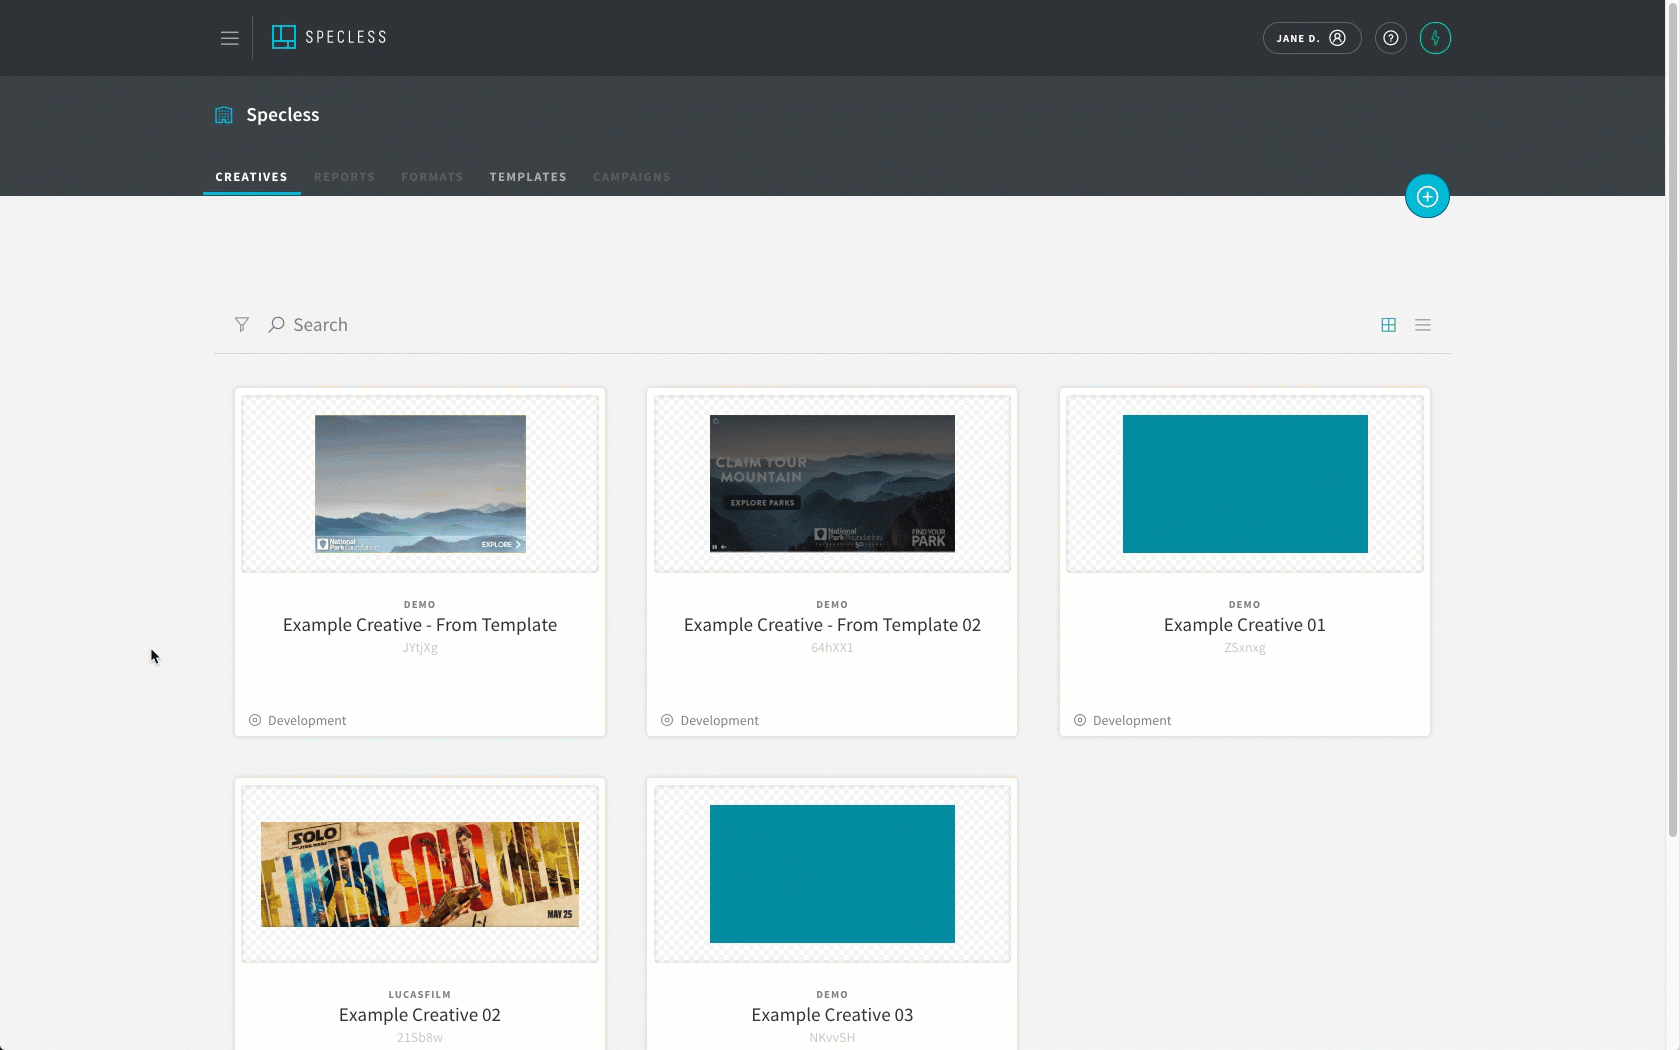Click the Example Creative - From Template title
The image size is (1680, 1050).
[420, 625]
